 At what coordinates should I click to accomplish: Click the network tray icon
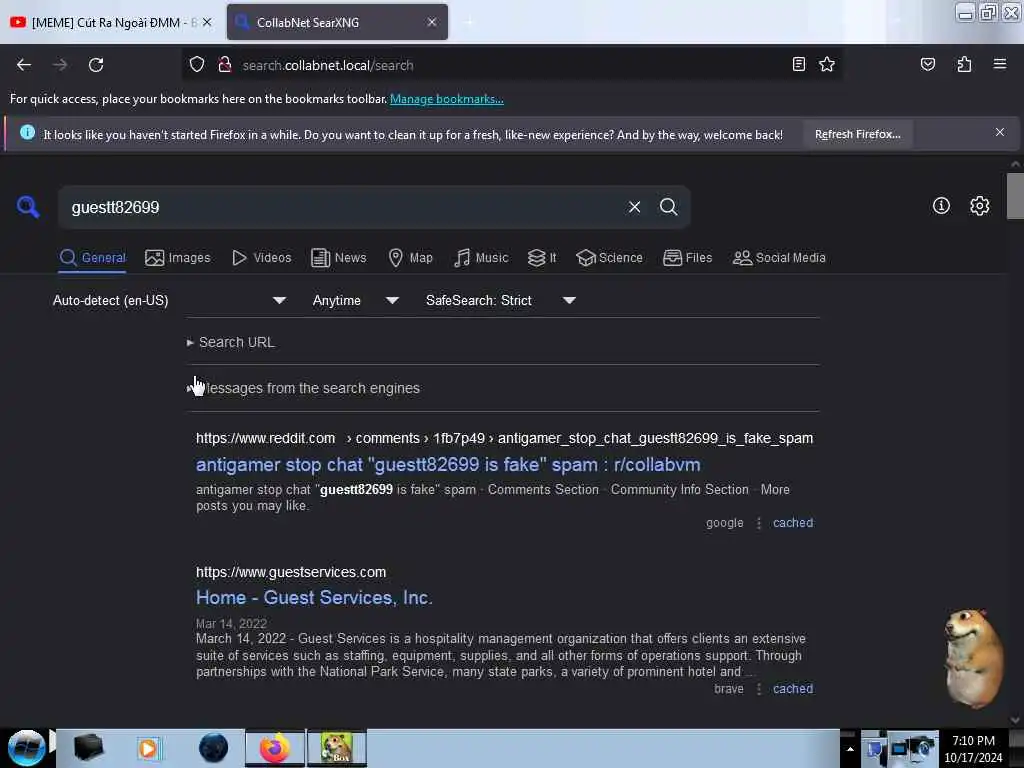899,749
